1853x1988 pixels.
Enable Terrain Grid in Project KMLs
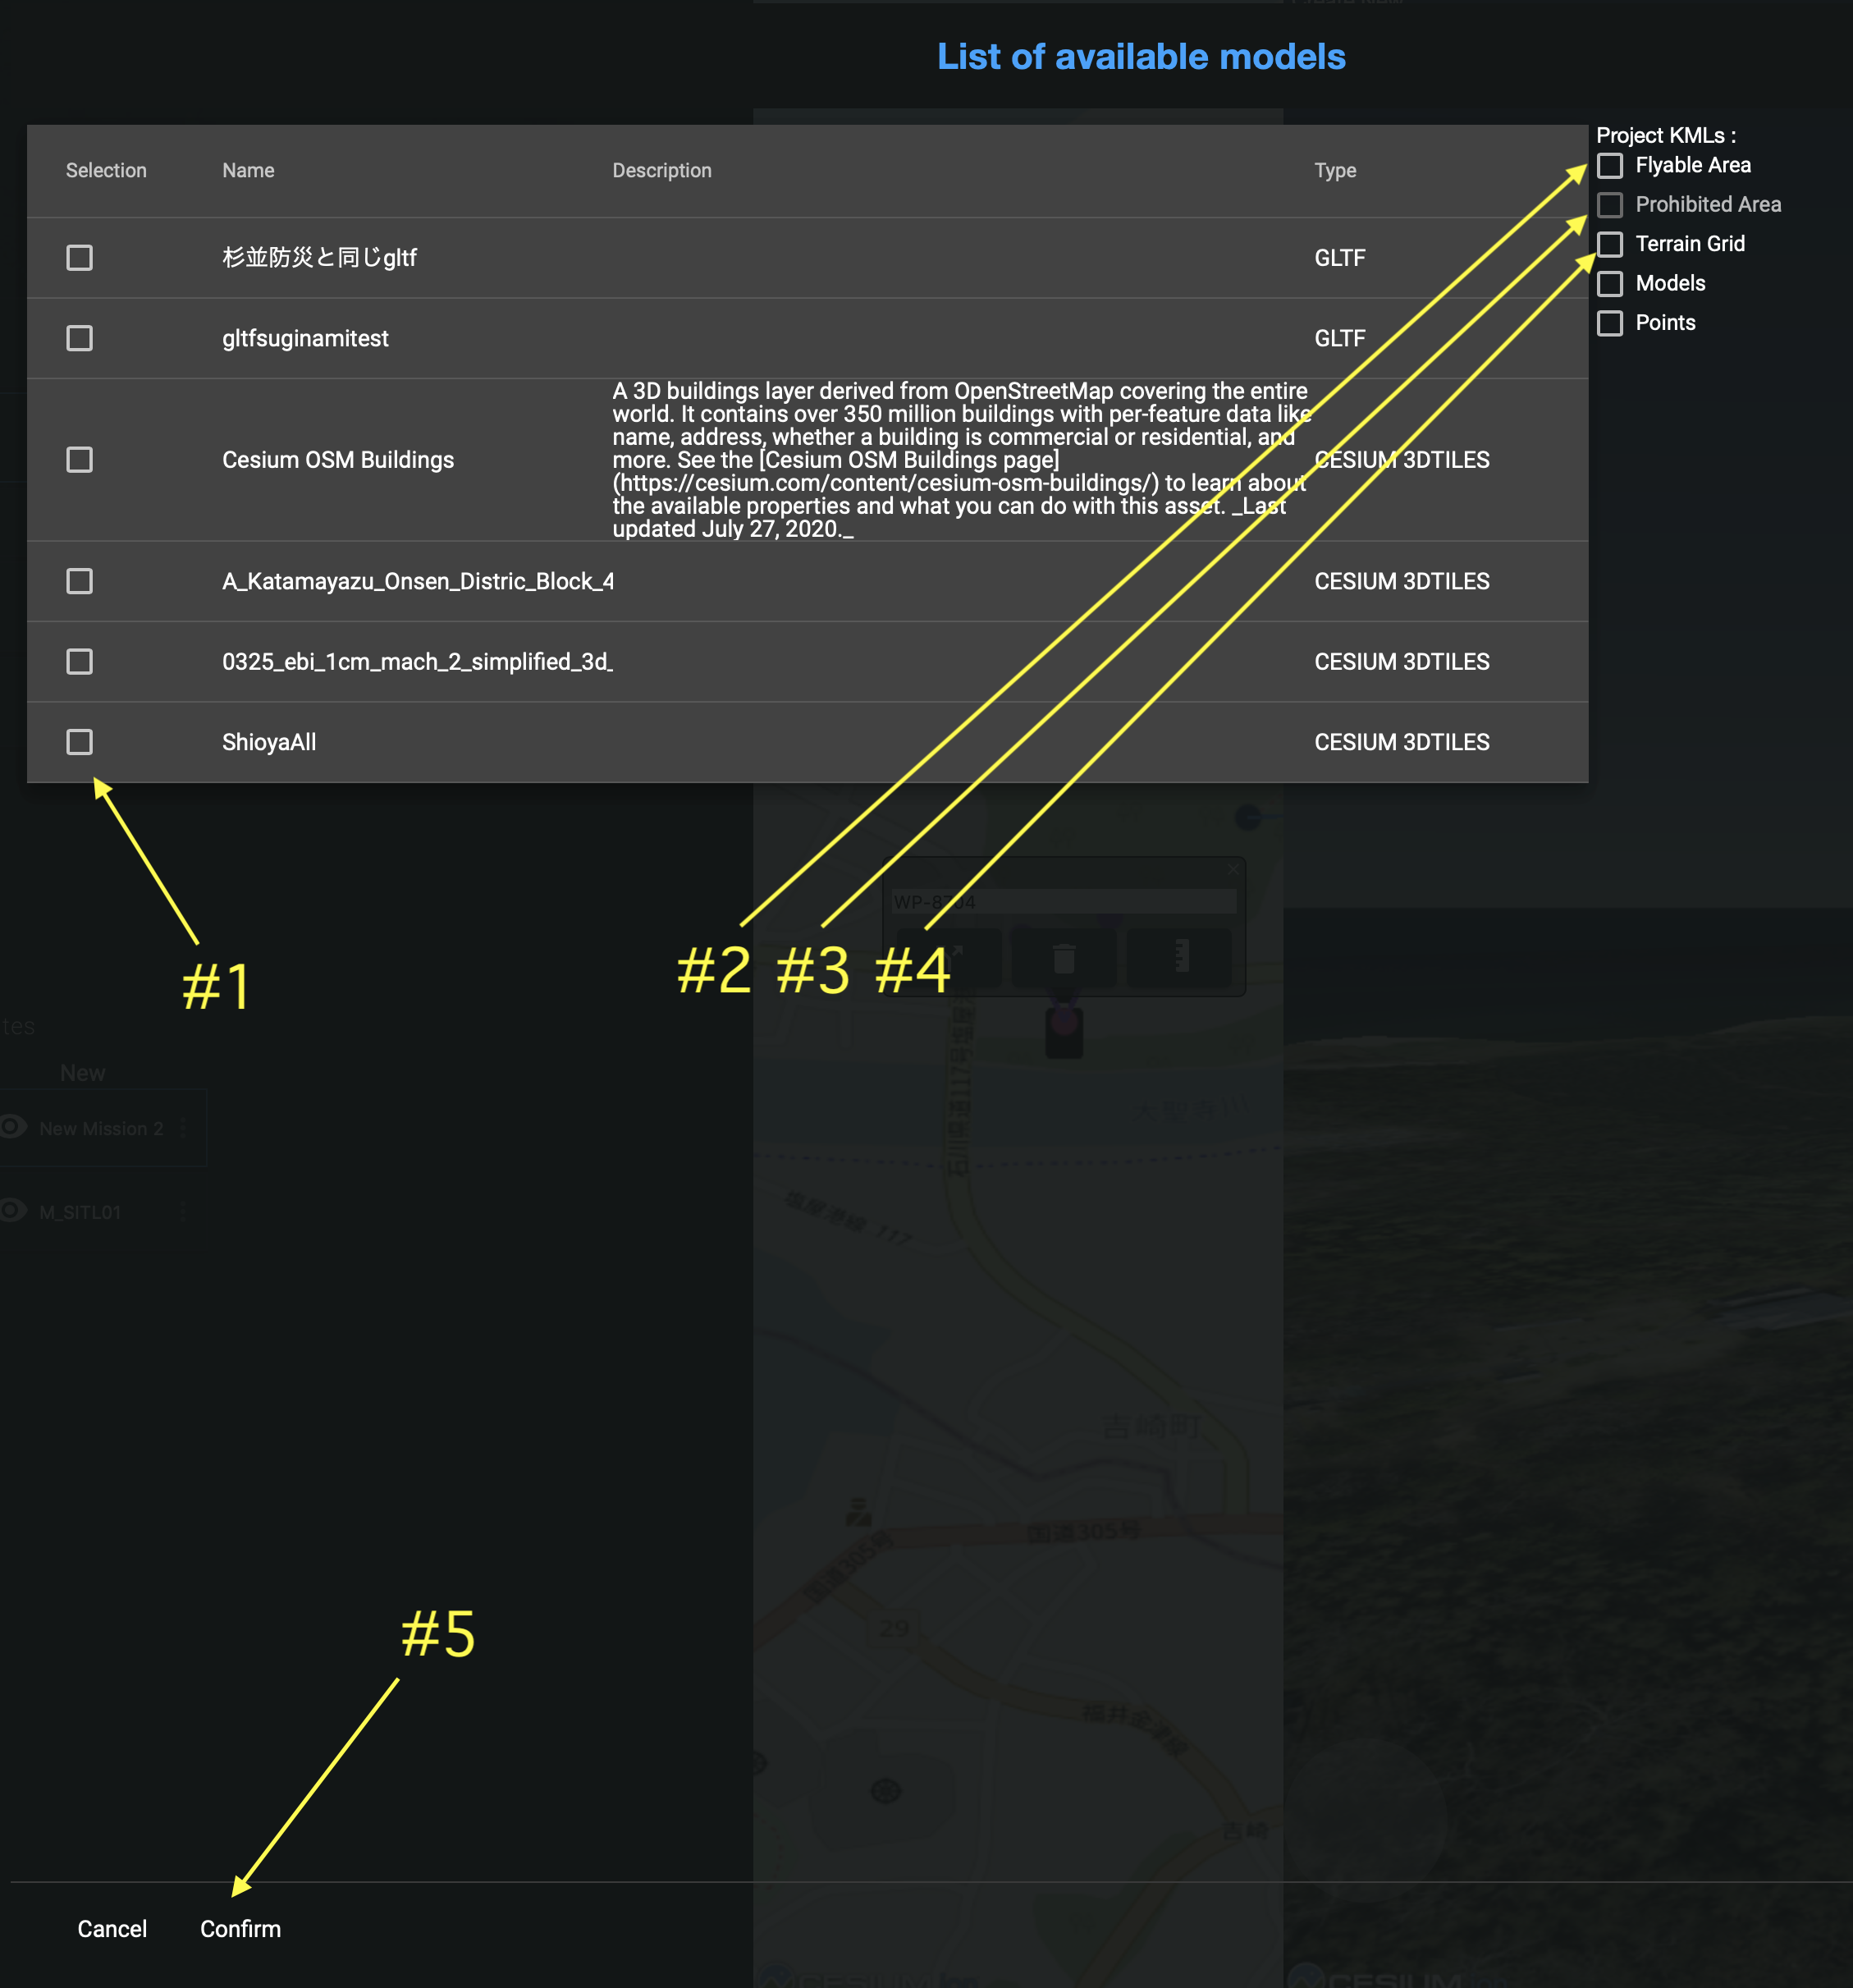point(1610,244)
